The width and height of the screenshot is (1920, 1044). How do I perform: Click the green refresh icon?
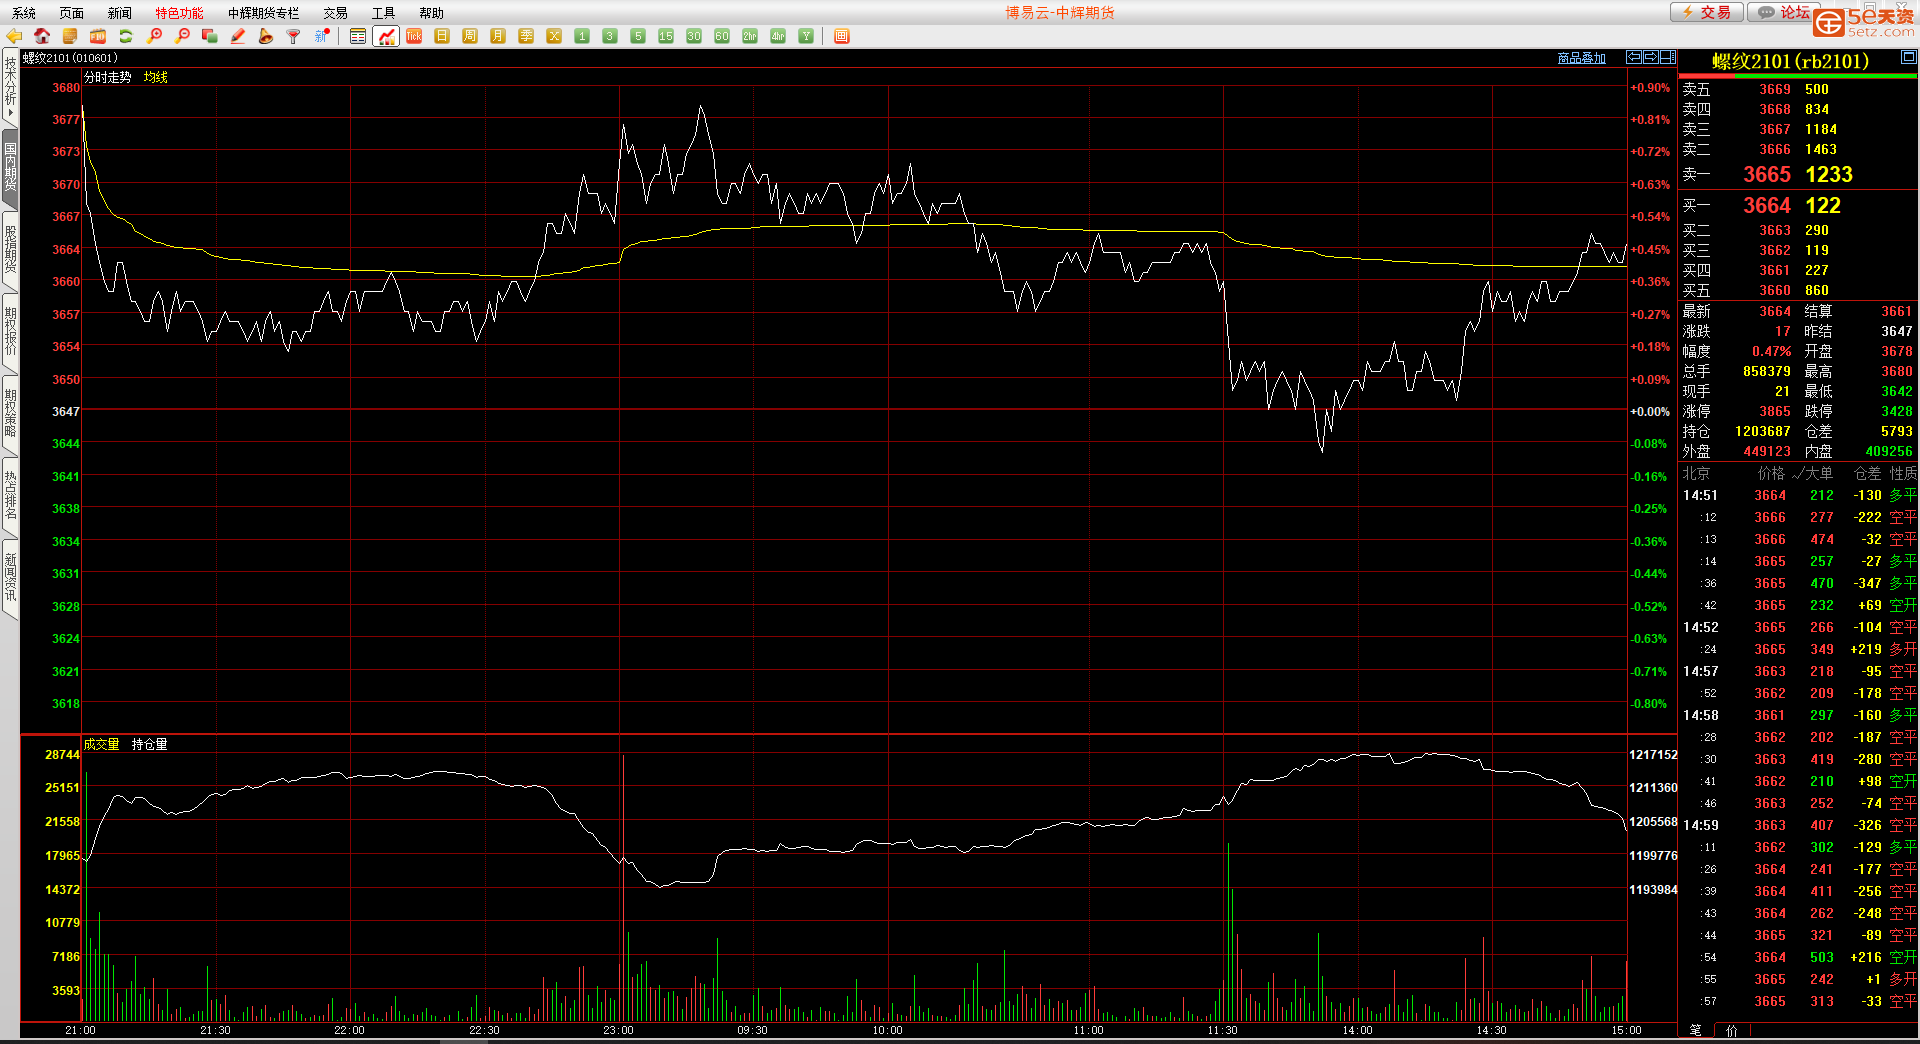pyautogui.click(x=126, y=36)
